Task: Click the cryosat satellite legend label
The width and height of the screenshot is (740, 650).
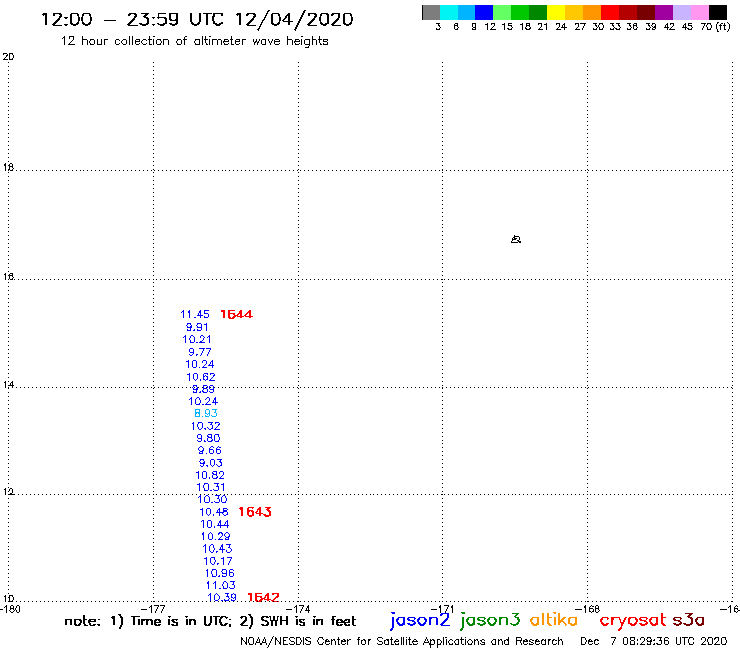Action: [633, 621]
